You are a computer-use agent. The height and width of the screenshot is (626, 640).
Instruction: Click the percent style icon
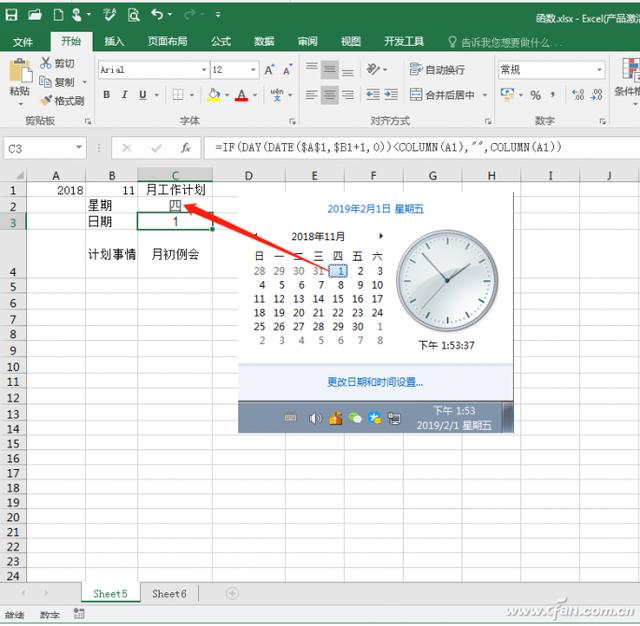tap(536, 95)
